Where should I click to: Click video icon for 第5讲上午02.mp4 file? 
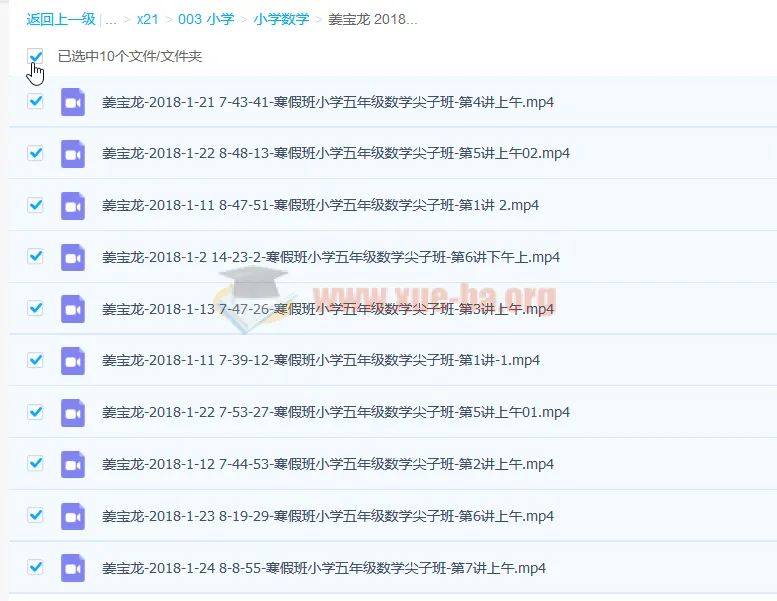[73, 154]
